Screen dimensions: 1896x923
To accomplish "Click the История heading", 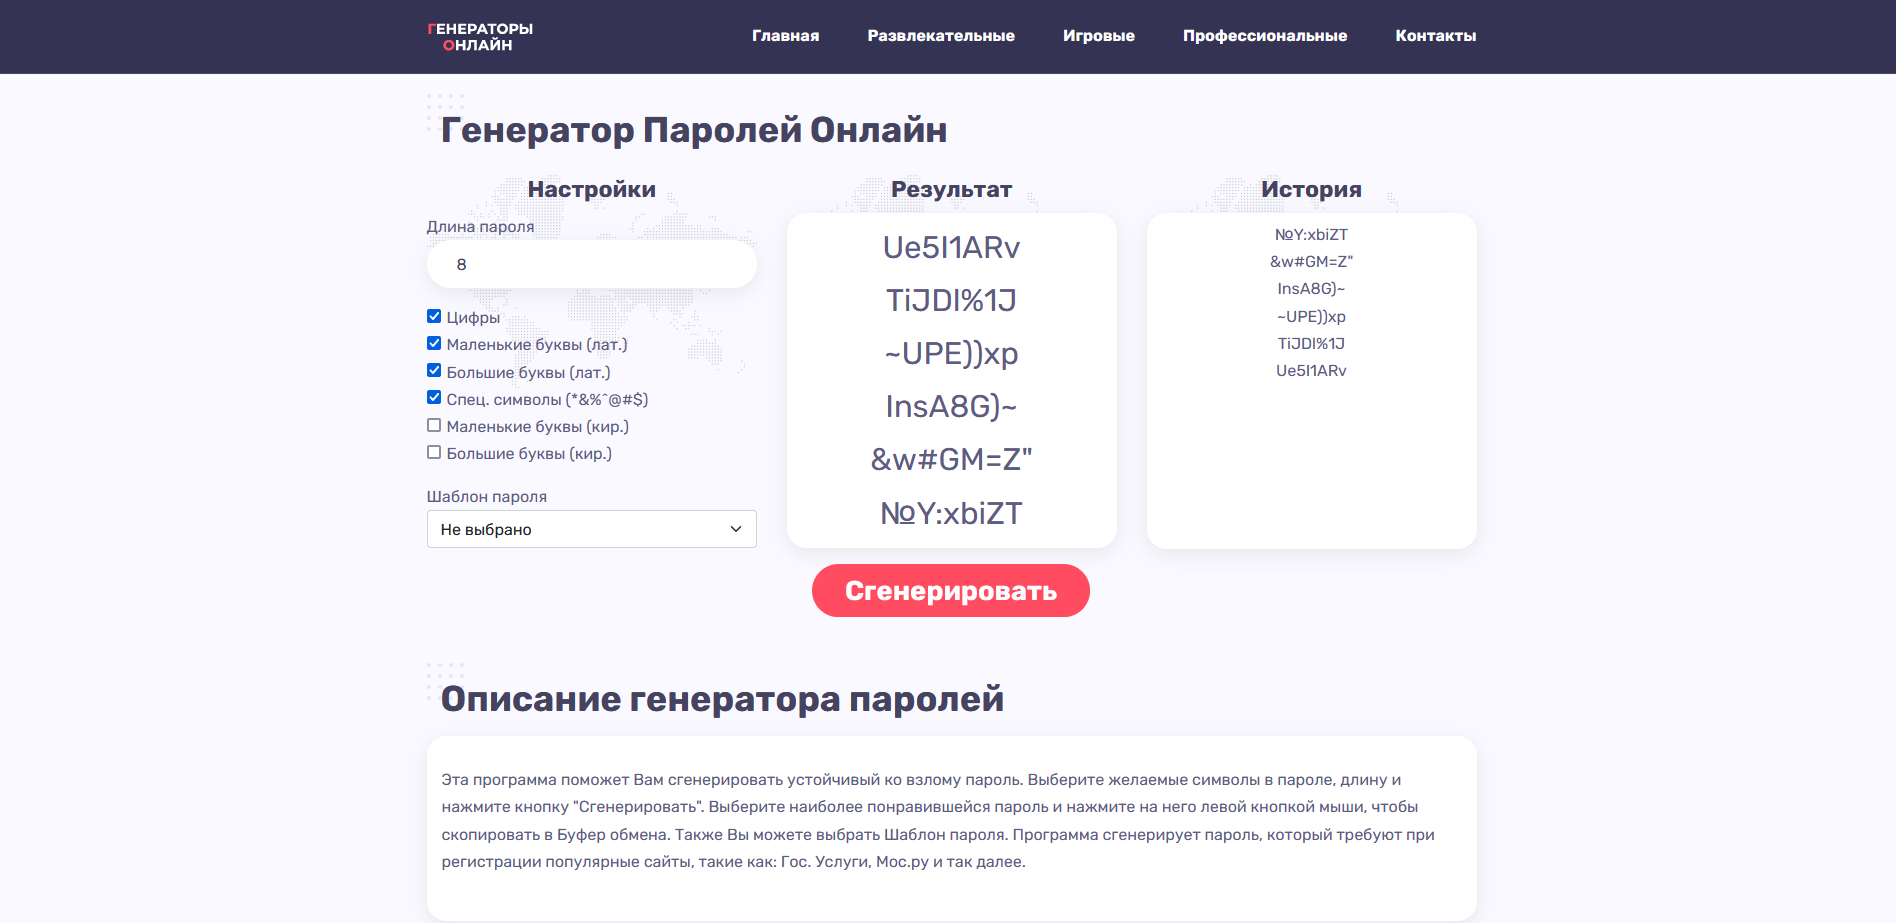I will click(x=1311, y=189).
